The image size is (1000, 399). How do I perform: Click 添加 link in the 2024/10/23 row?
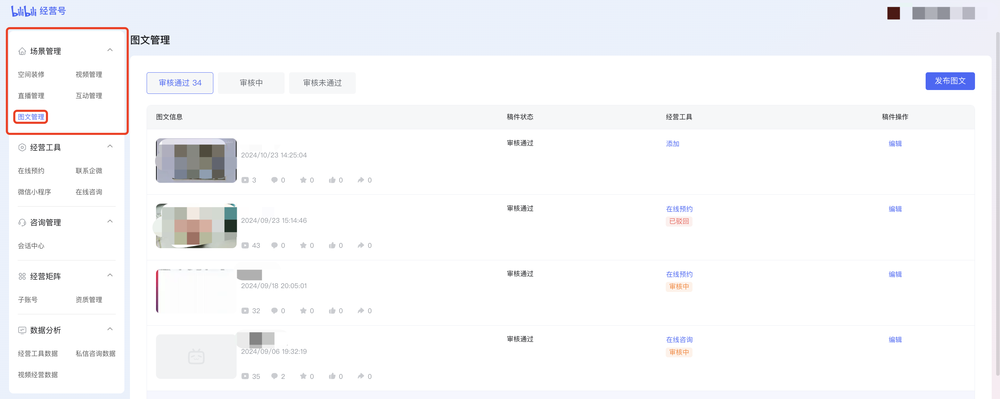673,144
